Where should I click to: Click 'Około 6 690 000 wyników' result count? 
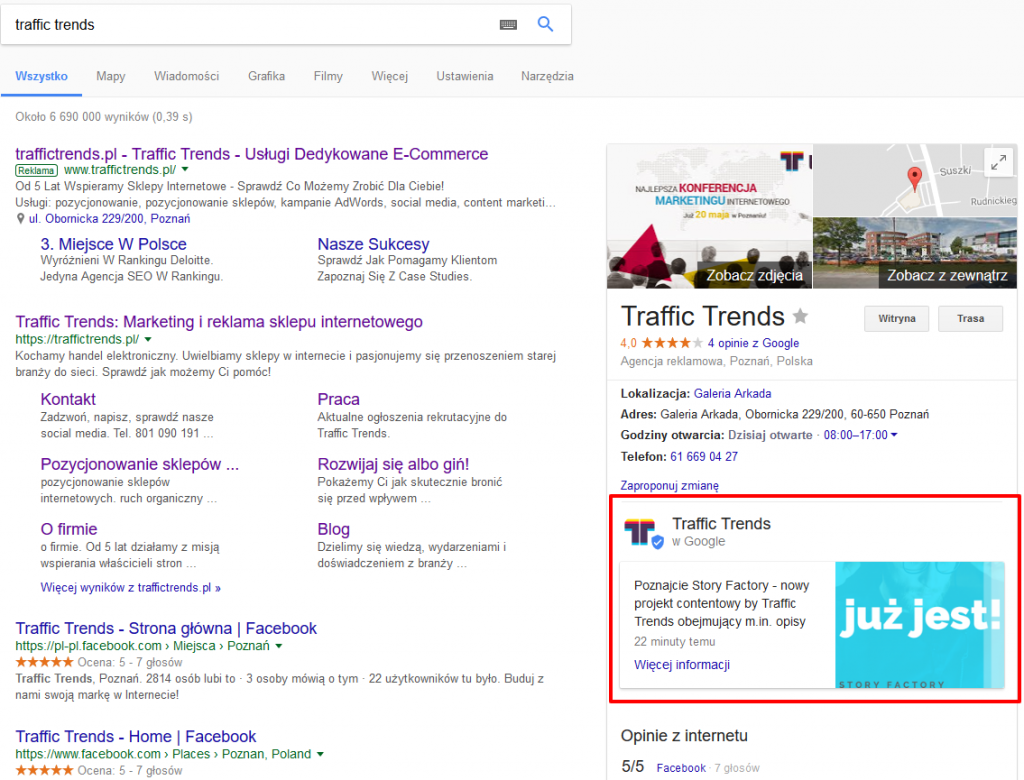tap(104, 117)
